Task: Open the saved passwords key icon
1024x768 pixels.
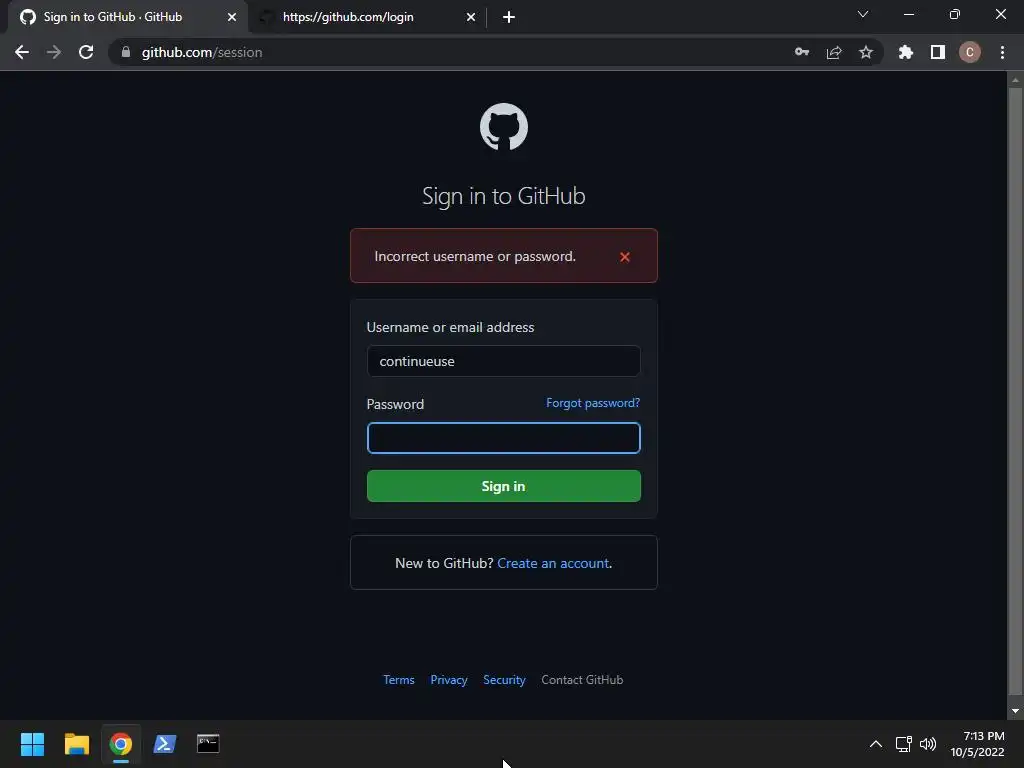Action: click(802, 52)
